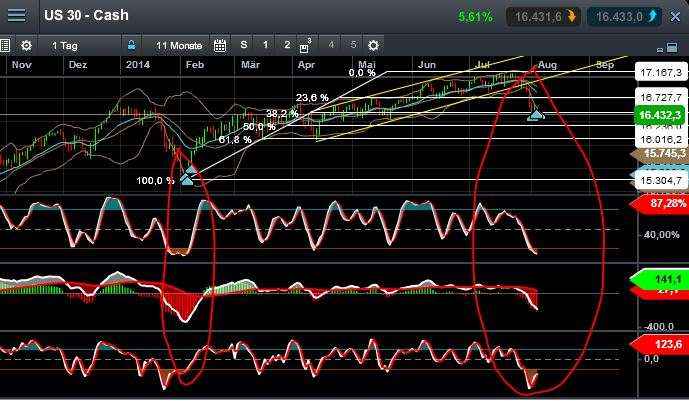
Task: Open the calendar date picker icon
Action: click(x=220, y=45)
